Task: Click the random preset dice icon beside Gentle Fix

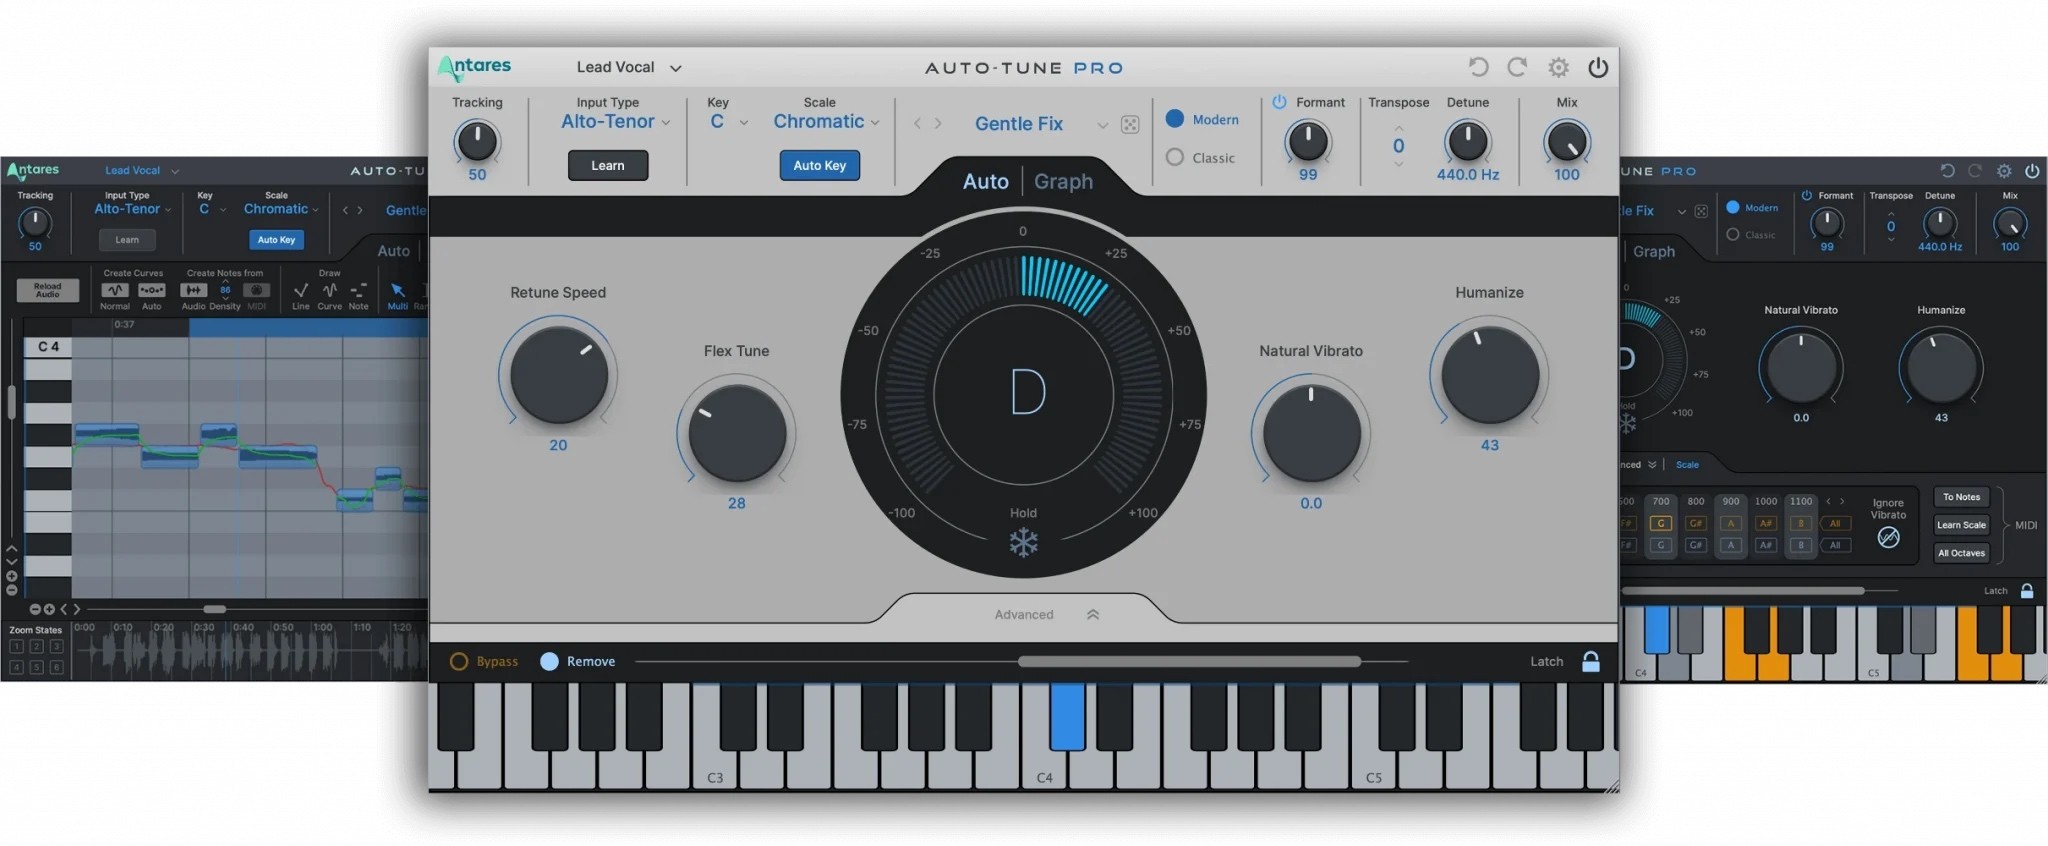Action: coord(1130,124)
